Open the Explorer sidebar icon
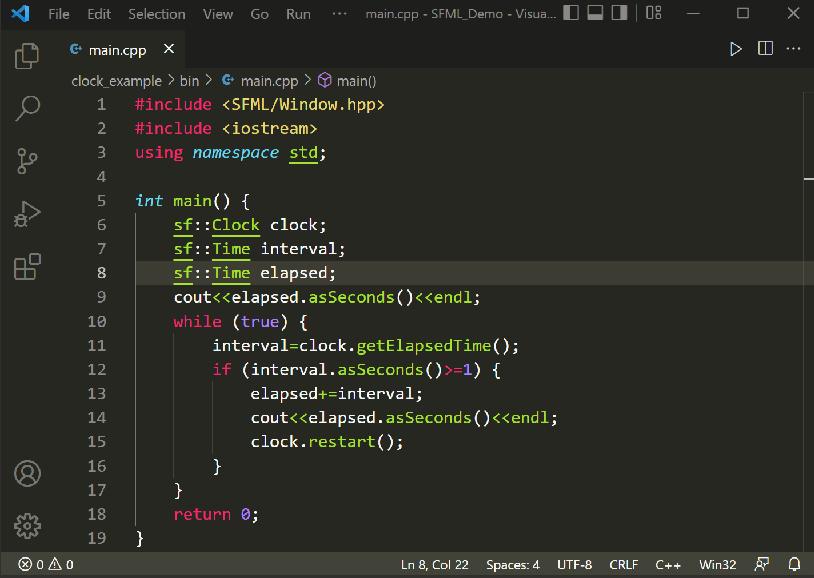 click(x=27, y=58)
